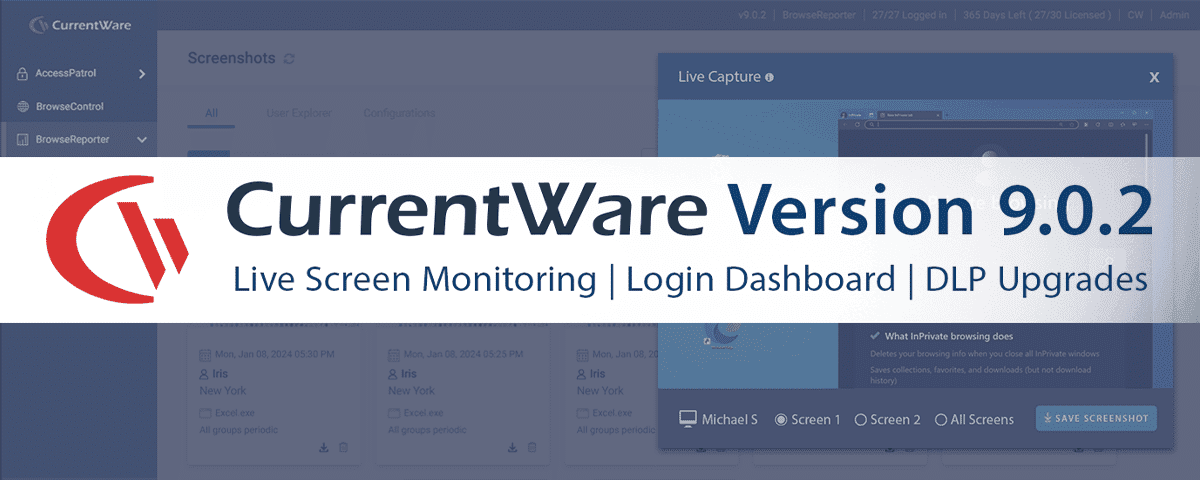This screenshot has height=480, width=1200.
Task: Expand the AccessPatrol menu arrow
Action: click(142, 73)
